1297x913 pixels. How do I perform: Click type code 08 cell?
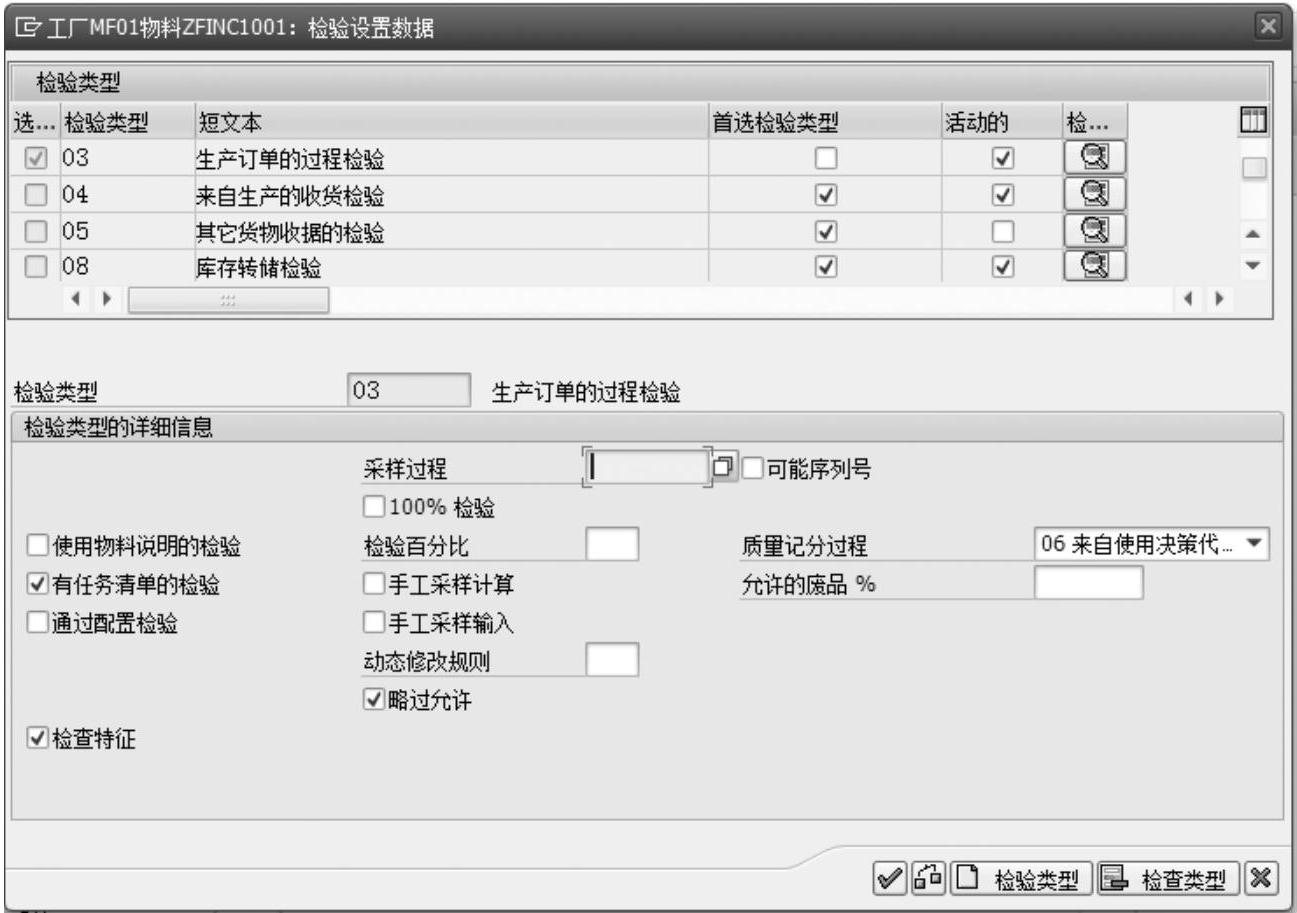point(127,266)
